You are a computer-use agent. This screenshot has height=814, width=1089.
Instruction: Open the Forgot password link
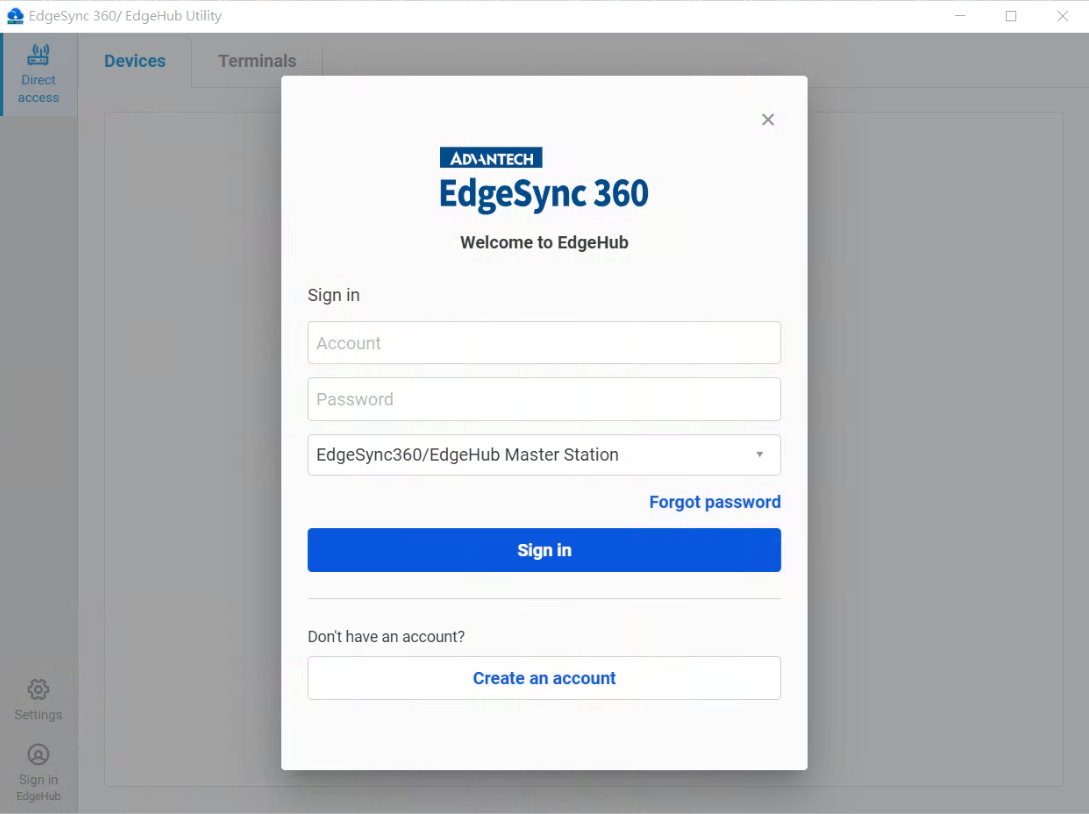point(715,502)
